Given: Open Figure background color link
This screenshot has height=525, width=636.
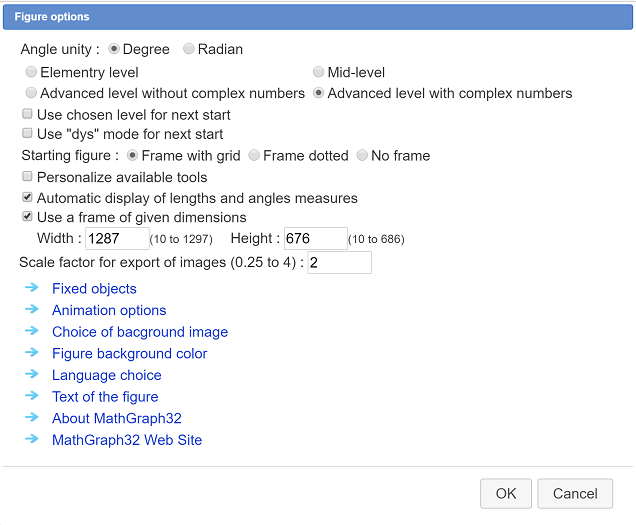Looking at the screenshot, I should [129, 353].
